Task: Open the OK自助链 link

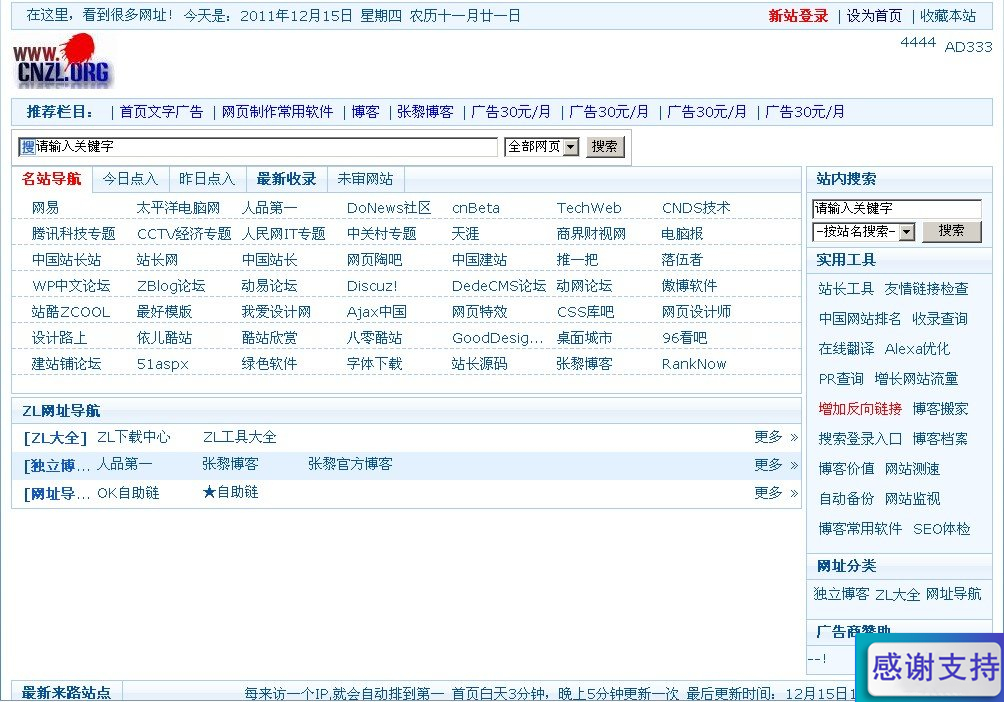Action: pos(128,493)
